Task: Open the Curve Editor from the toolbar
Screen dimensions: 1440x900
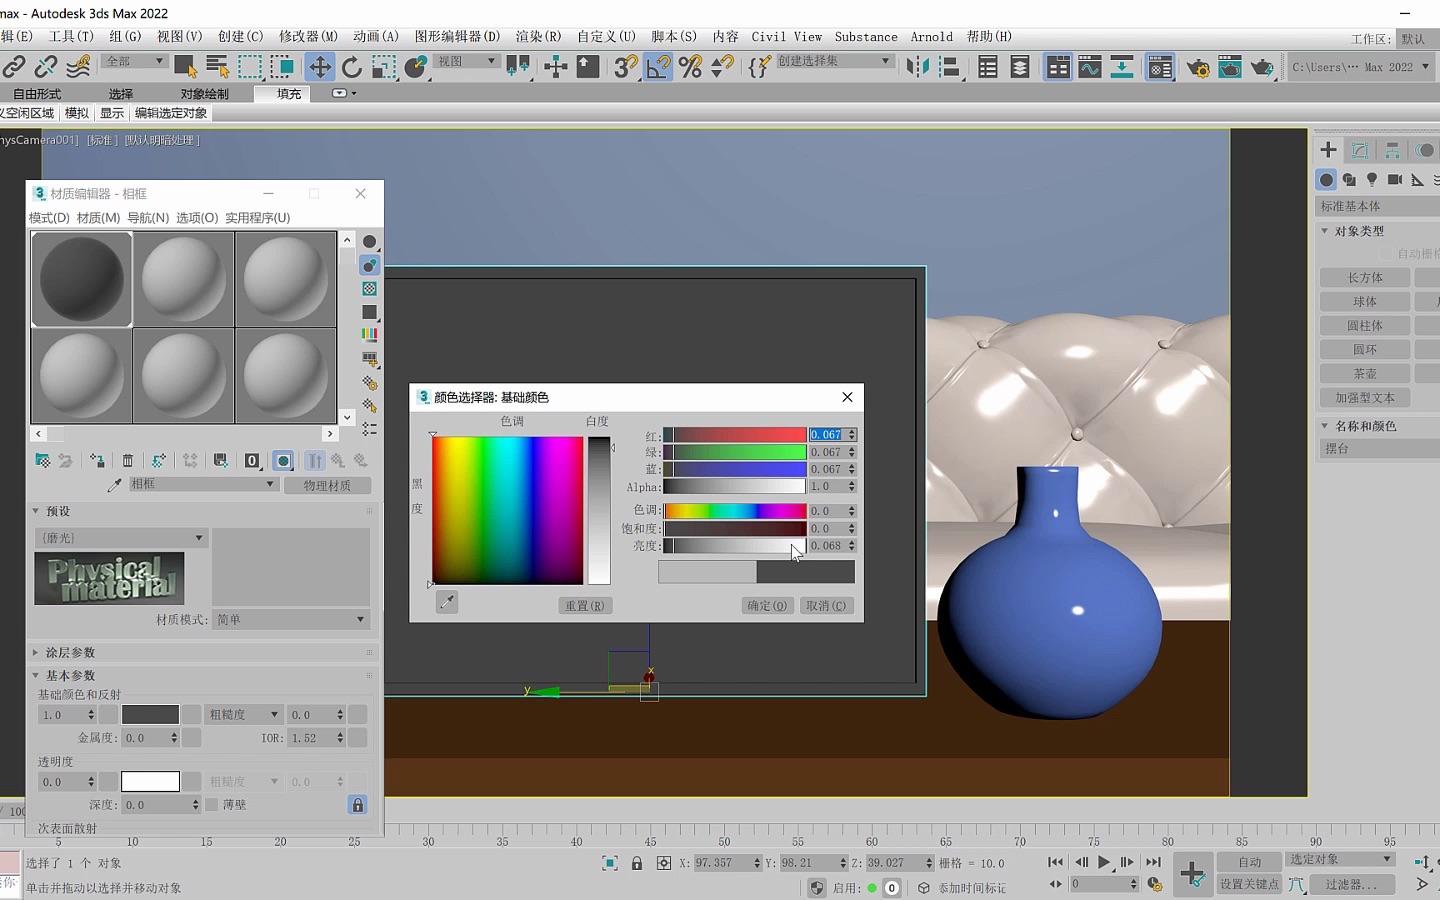Action: click(1089, 67)
